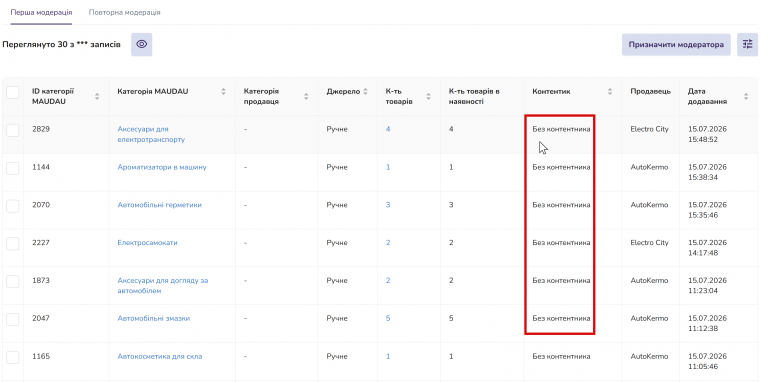Open the Електросамокати category link
The width and height of the screenshot is (768, 383).
tap(147, 242)
